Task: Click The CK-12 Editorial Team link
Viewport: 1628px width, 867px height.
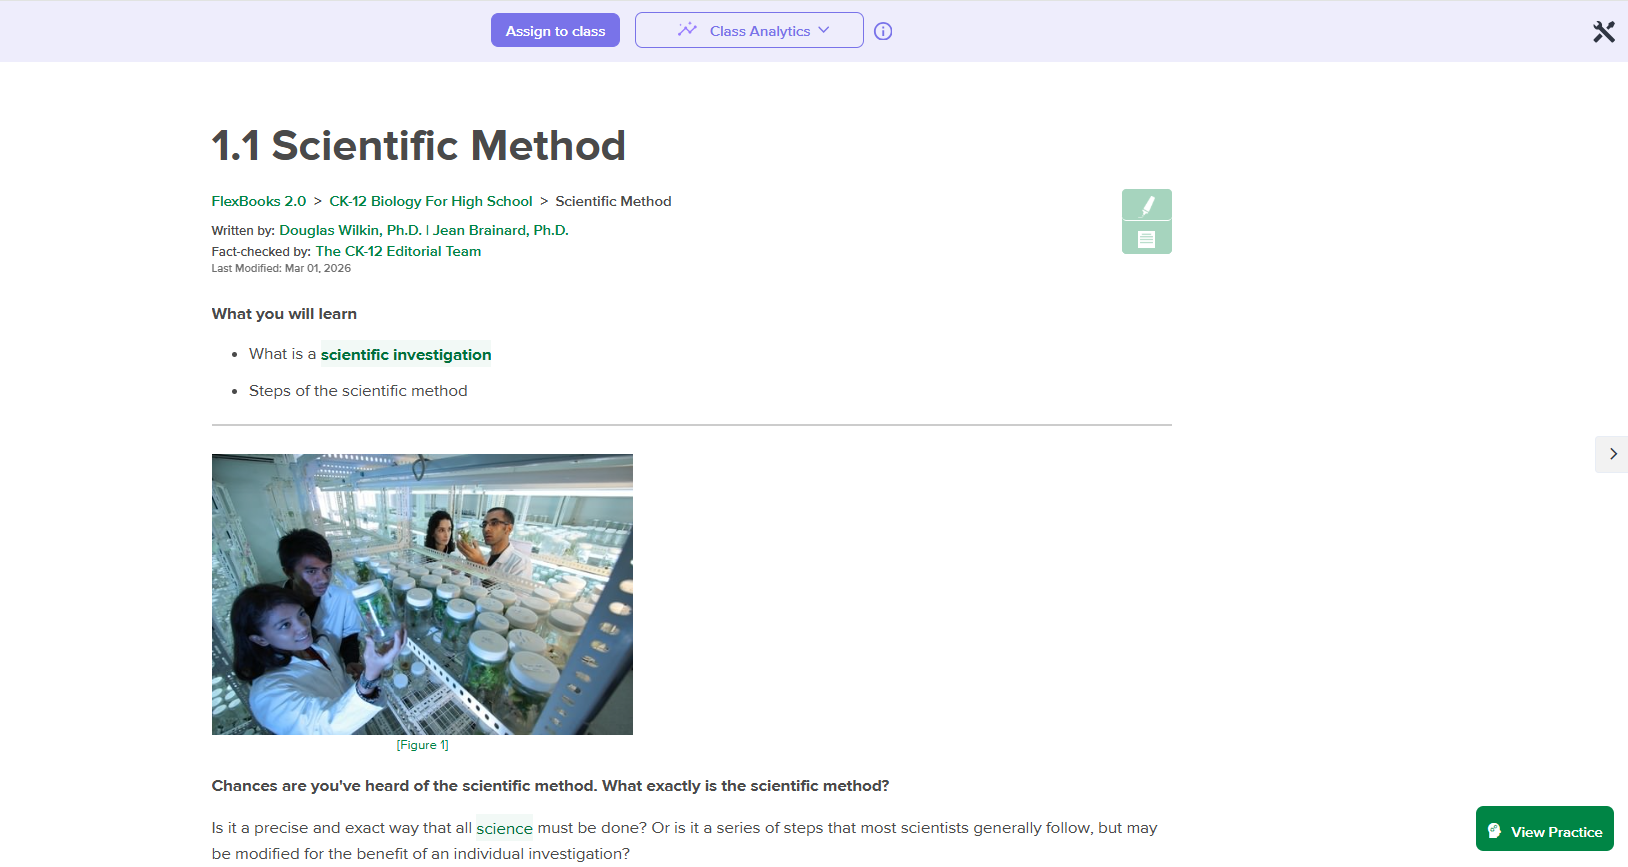Action: click(x=398, y=251)
